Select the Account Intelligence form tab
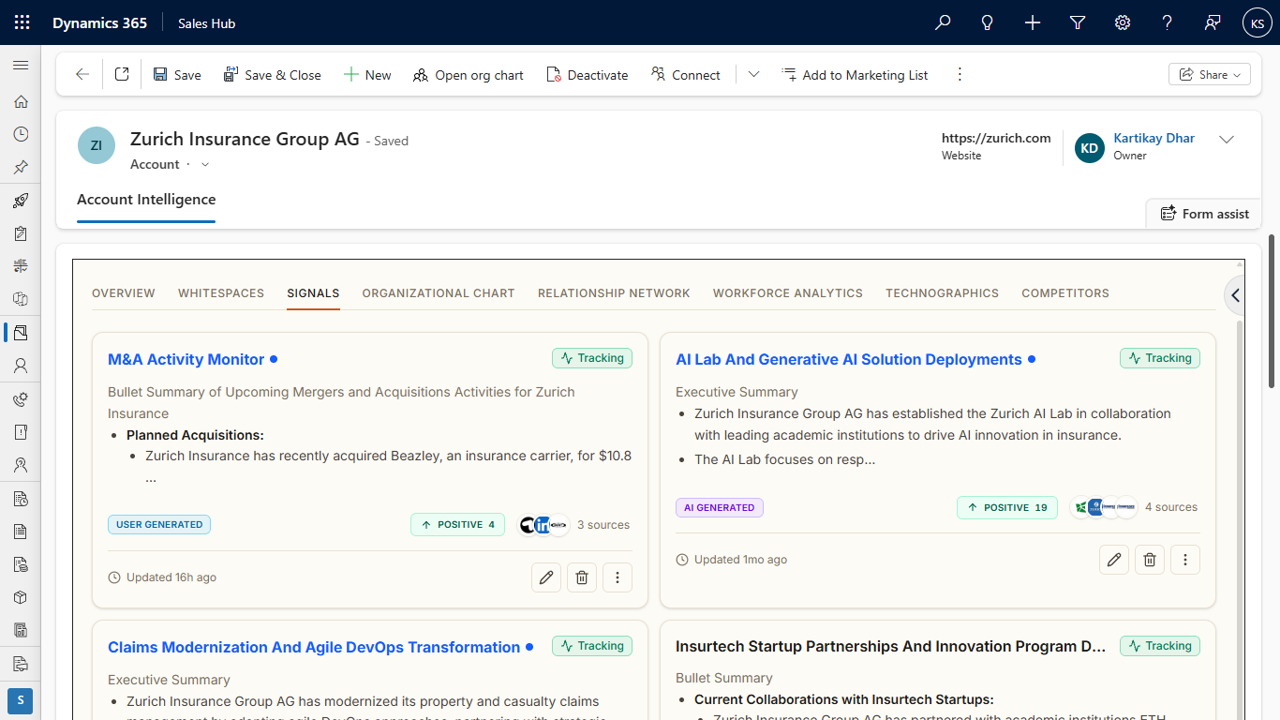1280x720 pixels. (x=146, y=199)
